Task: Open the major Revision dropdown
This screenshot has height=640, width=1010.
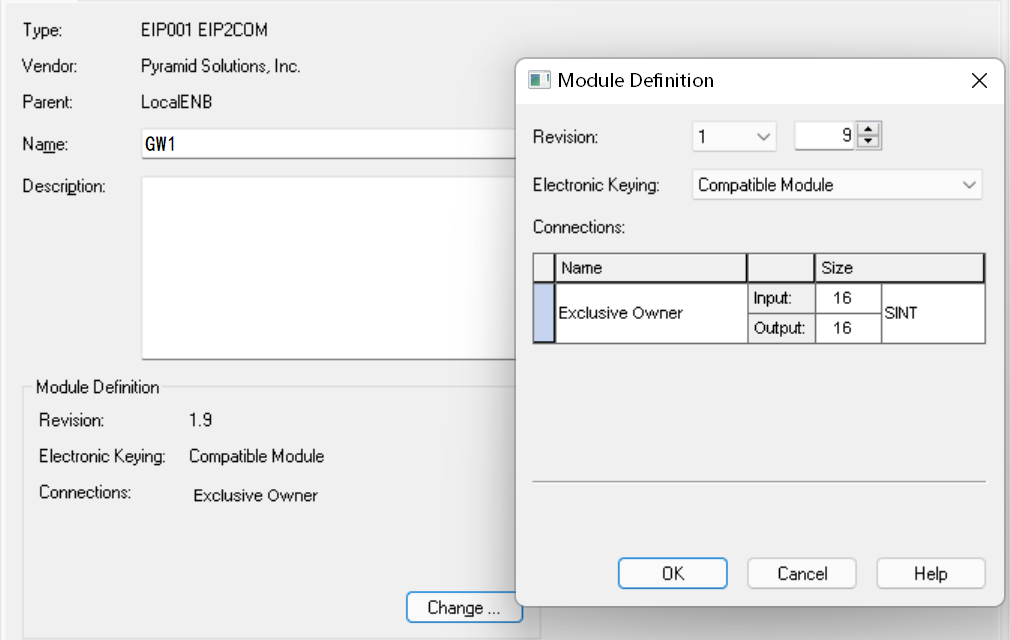Action: click(x=734, y=136)
